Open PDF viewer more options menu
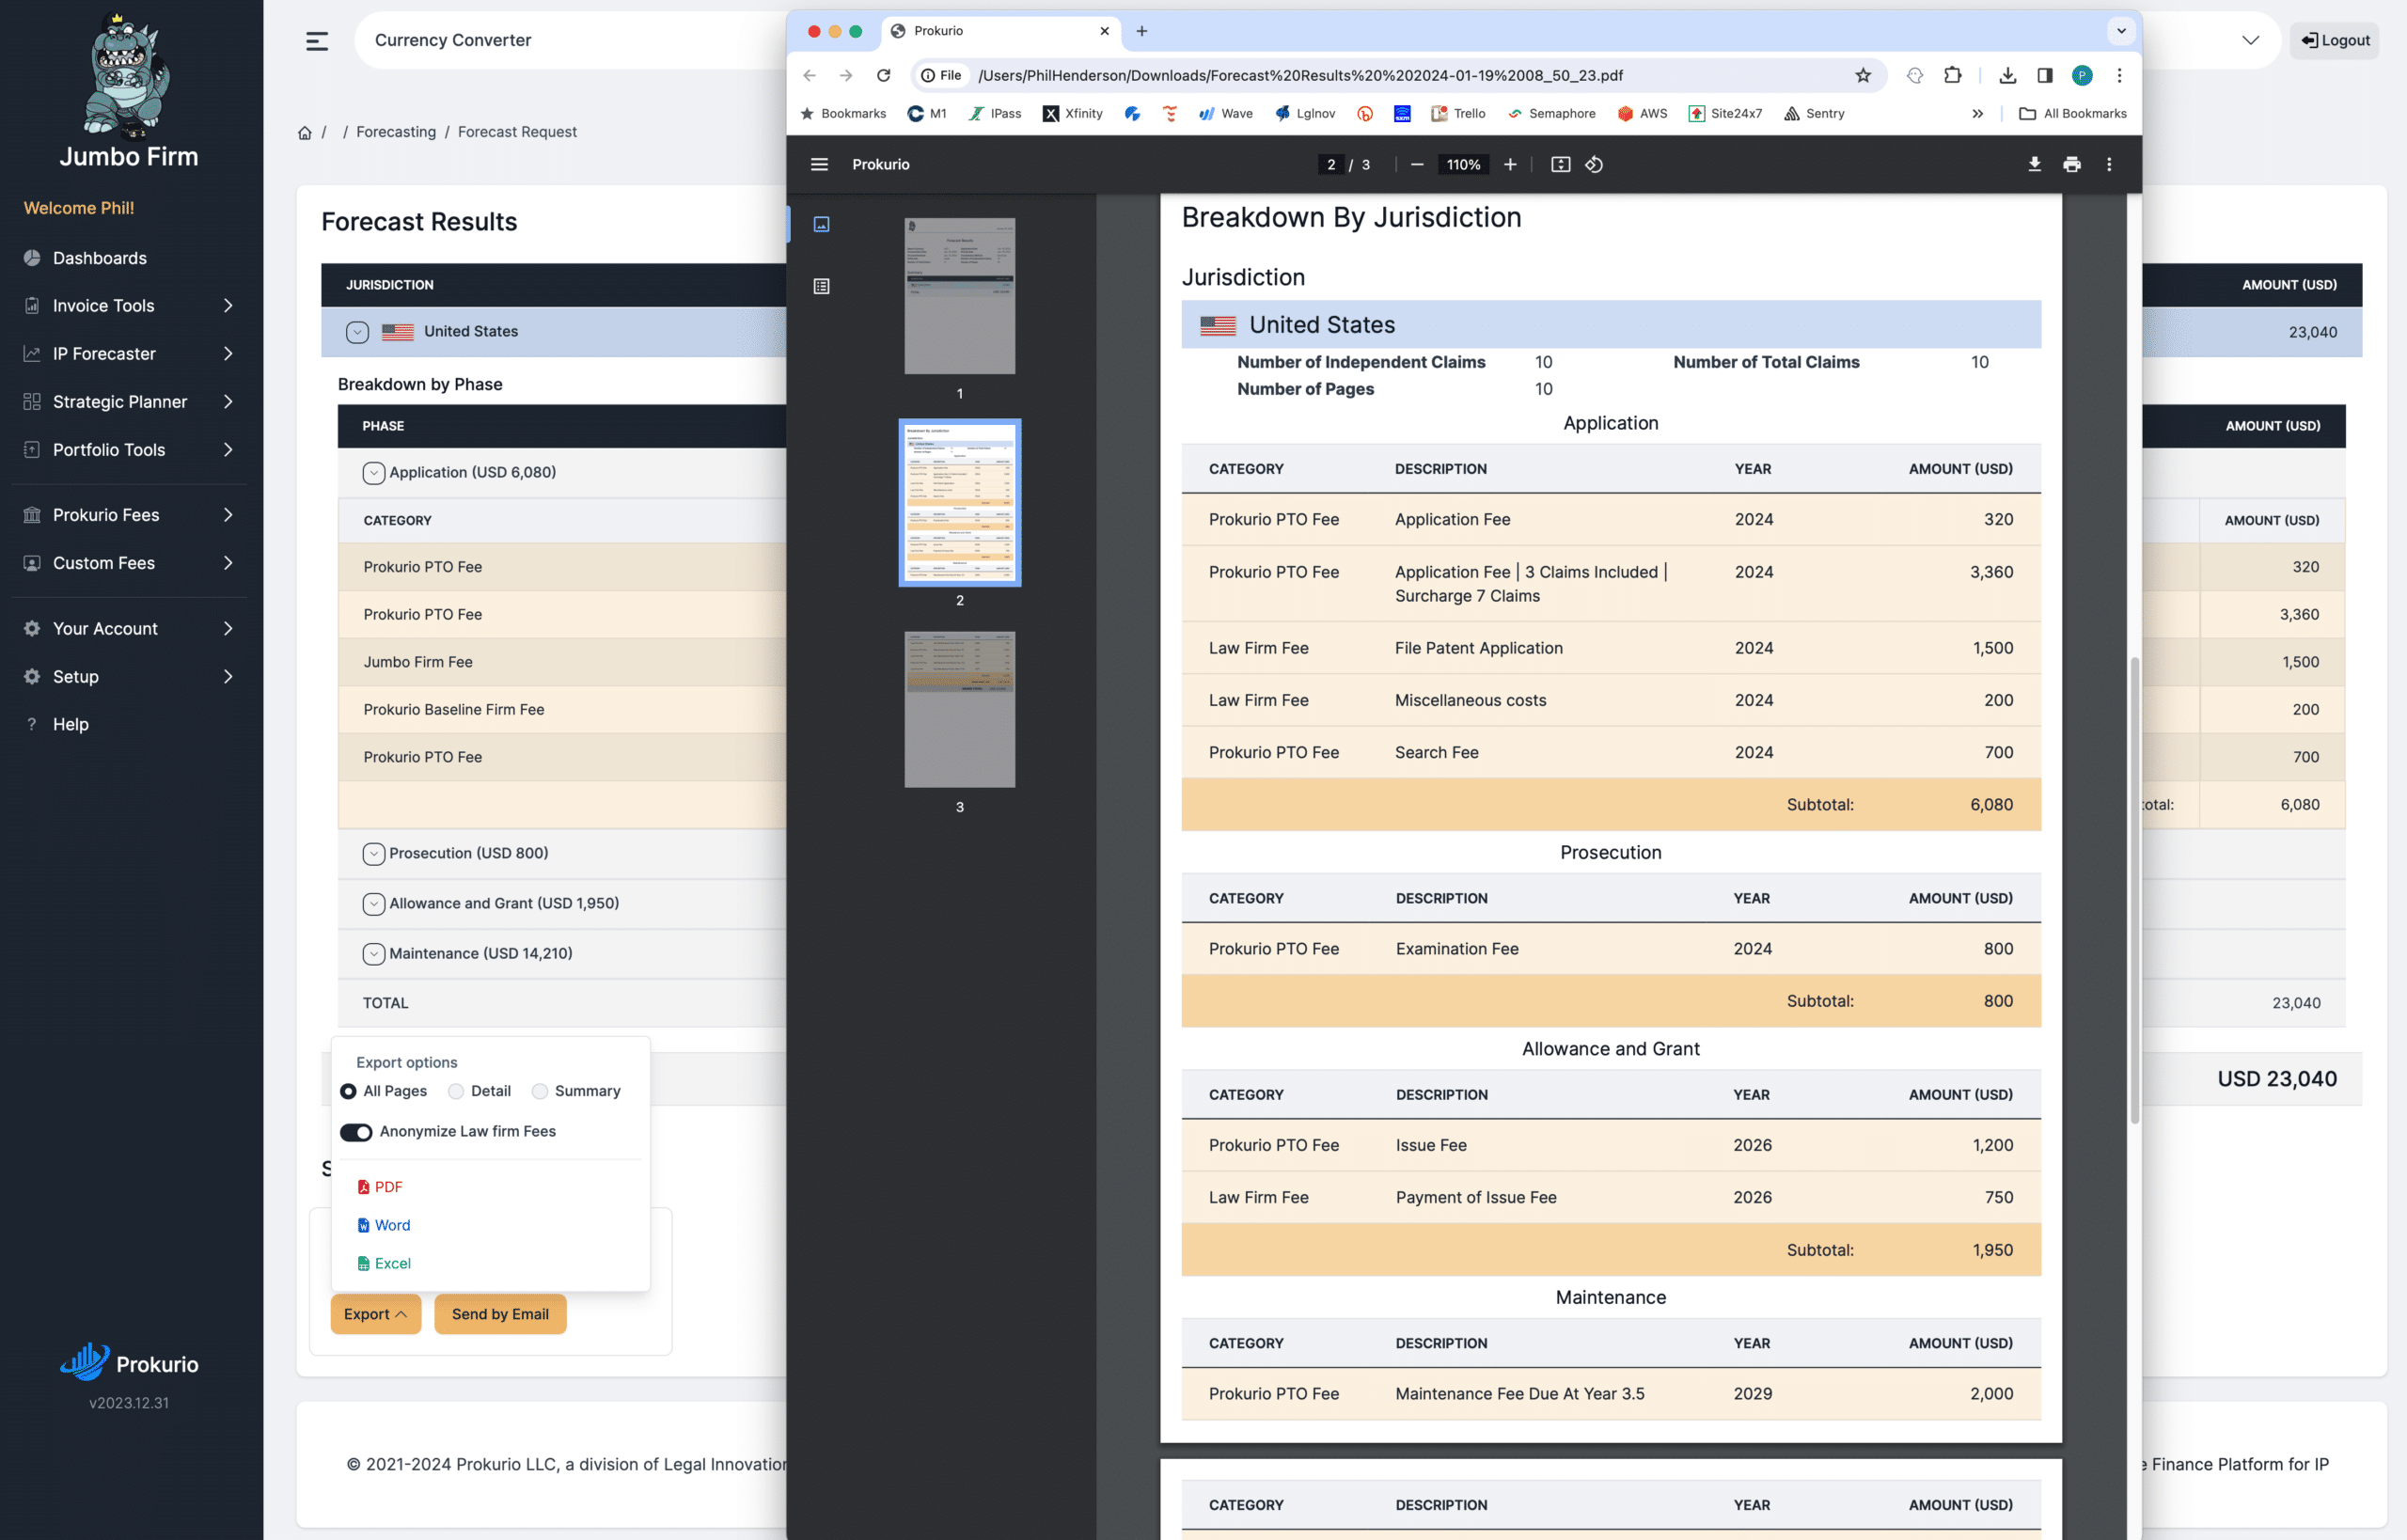Screen dimensions: 2407x1540 point(2109,164)
